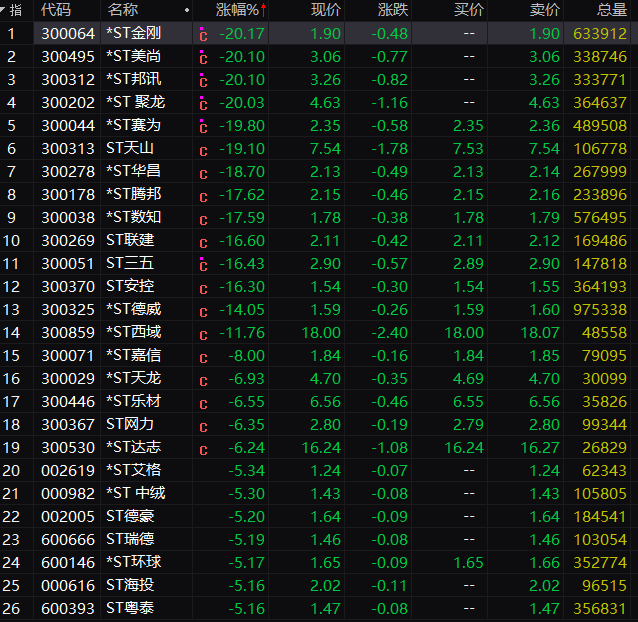Click the C marker icon for ST天山
The image size is (638, 622).
click(x=203, y=149)
